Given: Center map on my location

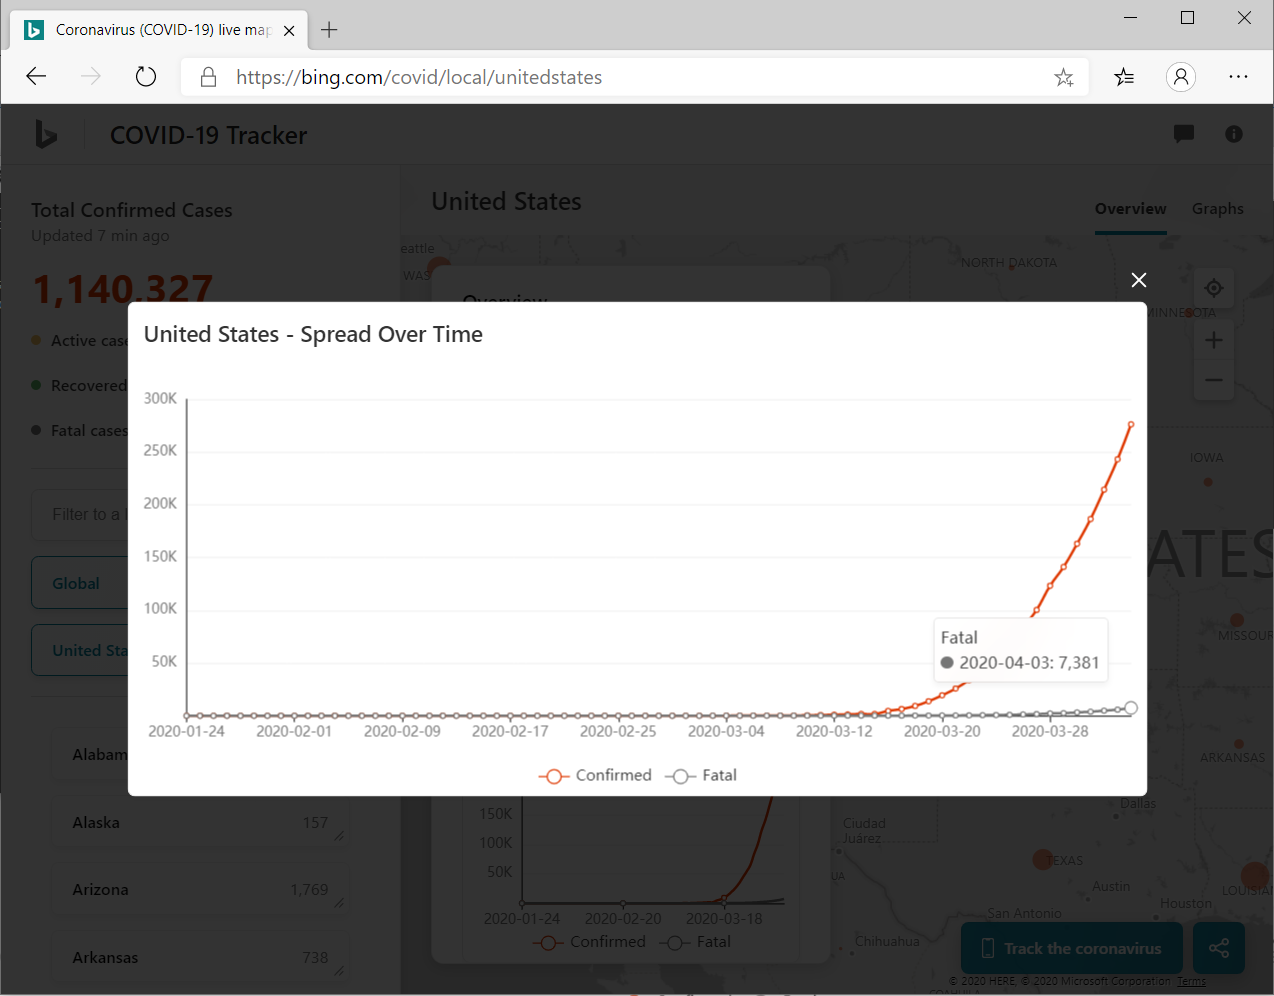Looking at the screenshot, I should tap(1214, 288).
